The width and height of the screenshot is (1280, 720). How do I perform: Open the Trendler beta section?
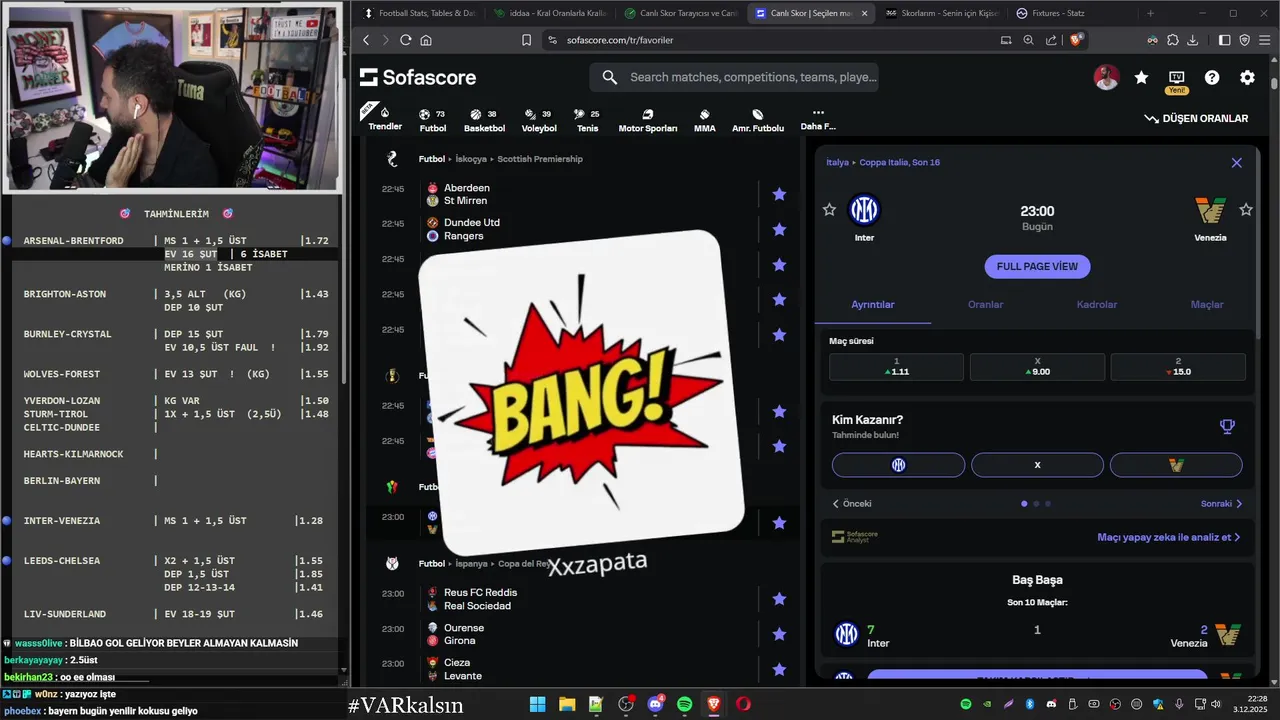[x=385, y=118]
